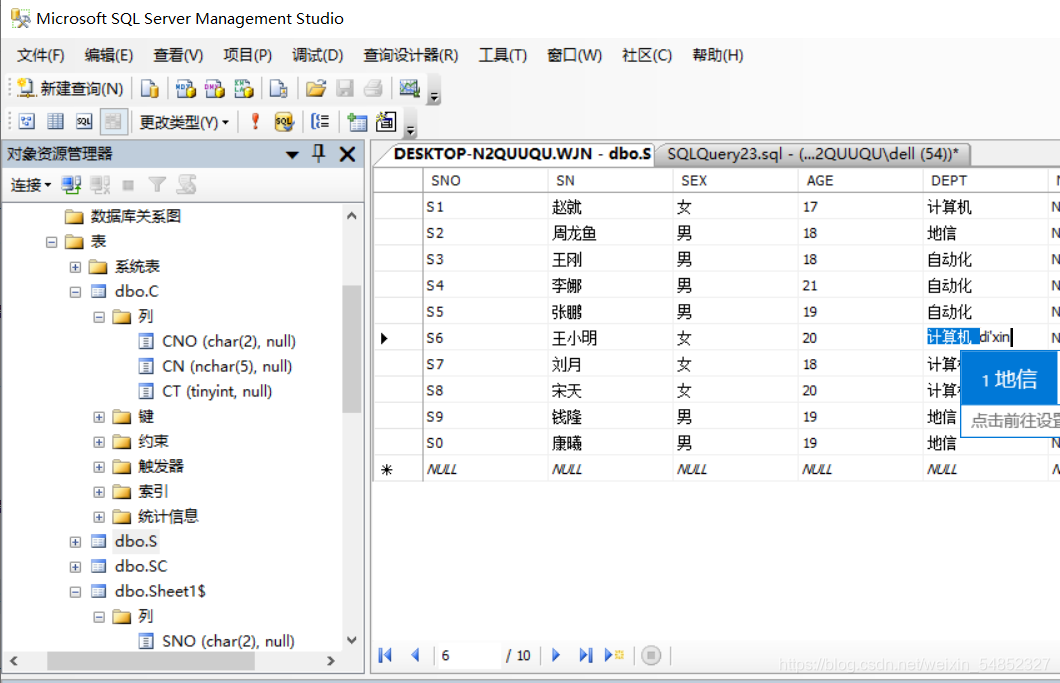
Task: Expand the 系统表 folder
Action: 75,267
